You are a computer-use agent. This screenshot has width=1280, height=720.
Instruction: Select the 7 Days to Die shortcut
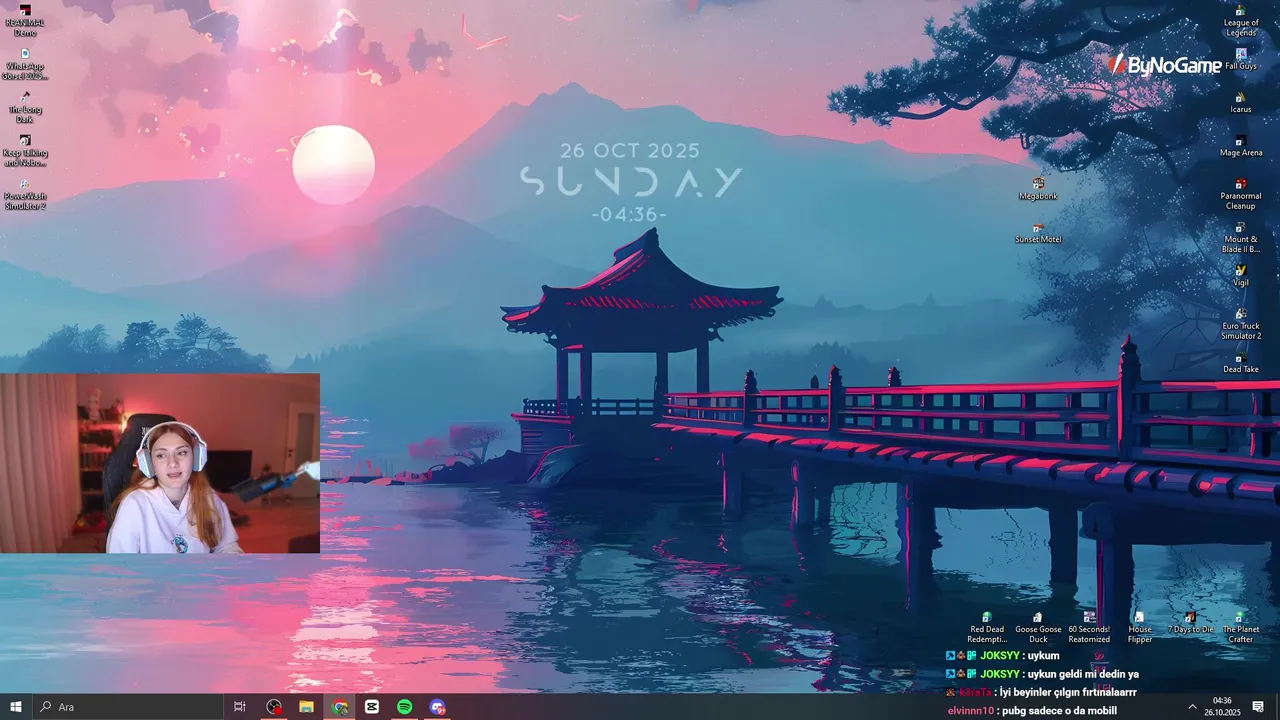[x=1190, y=622]
